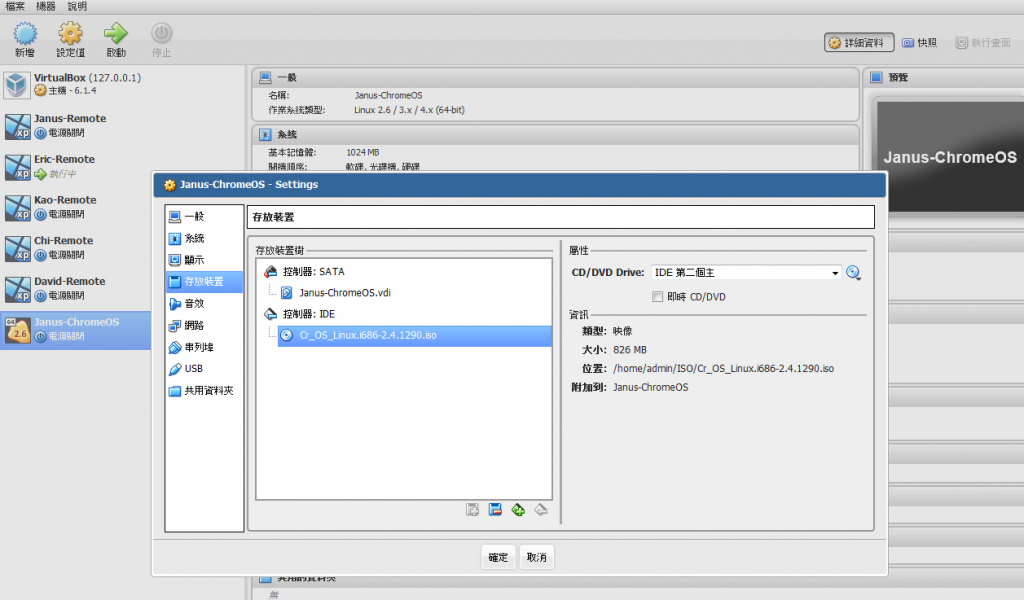The width and height of the screenshot is (1024, 600).
Task: Open the 檔案 (File) menu
Action: point(15,7)
